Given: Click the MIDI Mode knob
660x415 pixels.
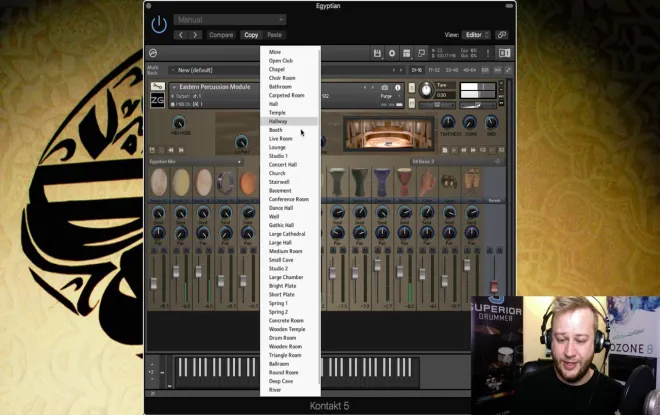Looking at the screenshot, I should coord(179,122).
